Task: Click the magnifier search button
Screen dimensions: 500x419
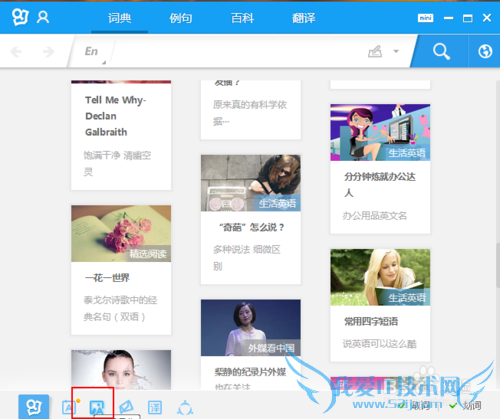Action: 441,52
